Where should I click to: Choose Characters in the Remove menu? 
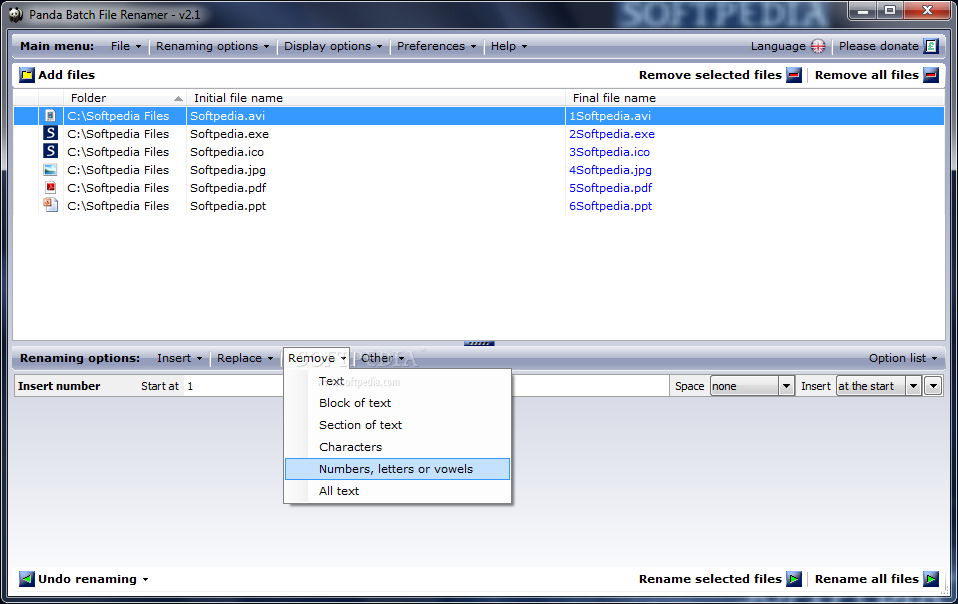click(x=397, y=447)
